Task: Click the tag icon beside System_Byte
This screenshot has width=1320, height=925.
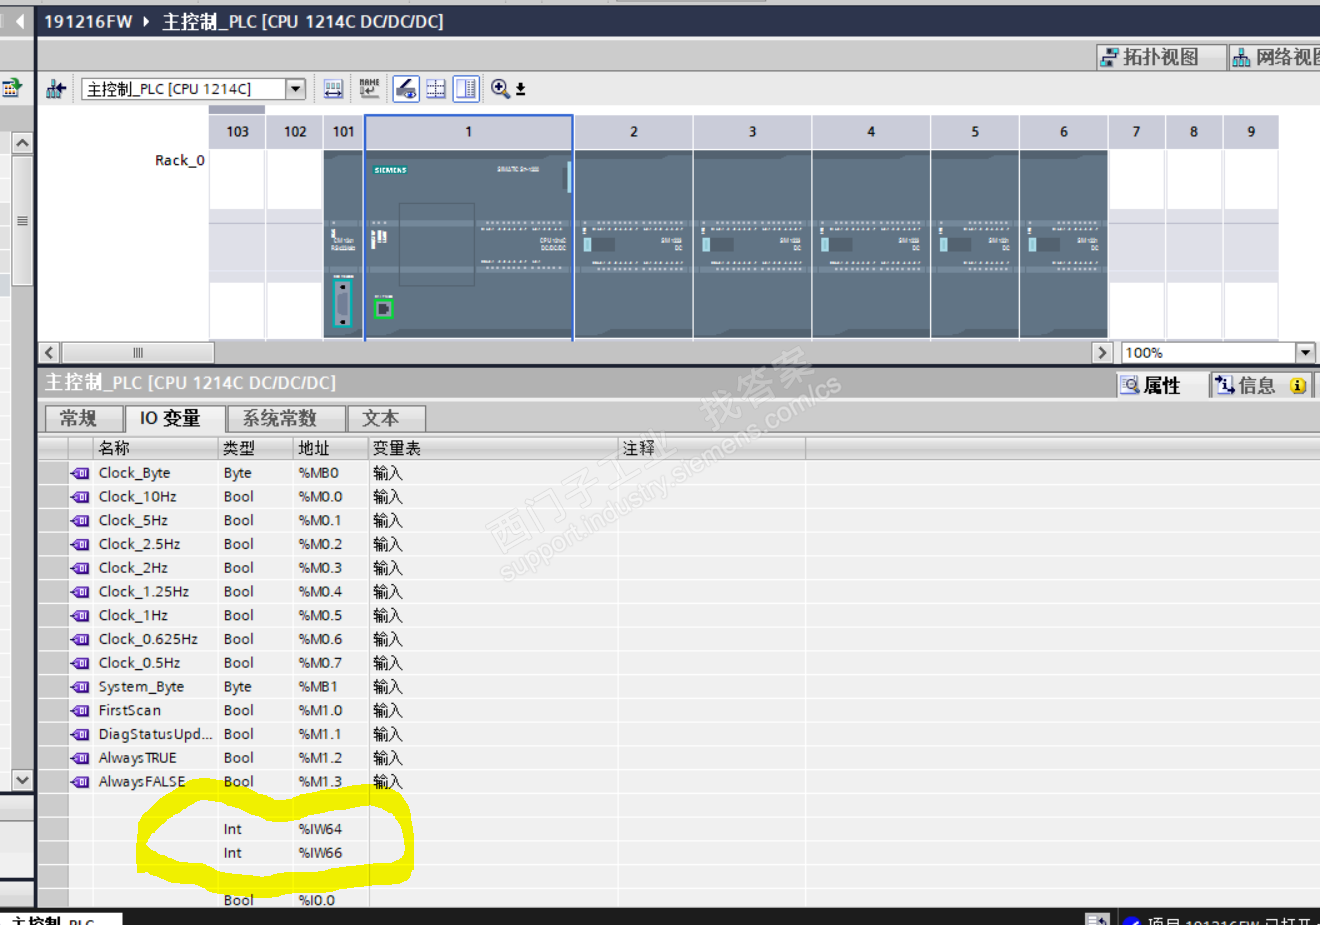Action: click(80, 687)
